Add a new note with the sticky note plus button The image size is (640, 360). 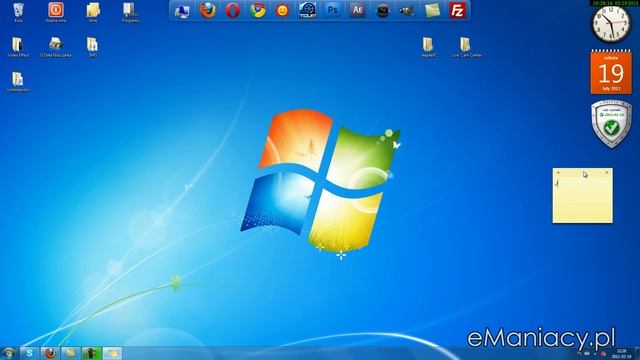click(x=558, y=173)
